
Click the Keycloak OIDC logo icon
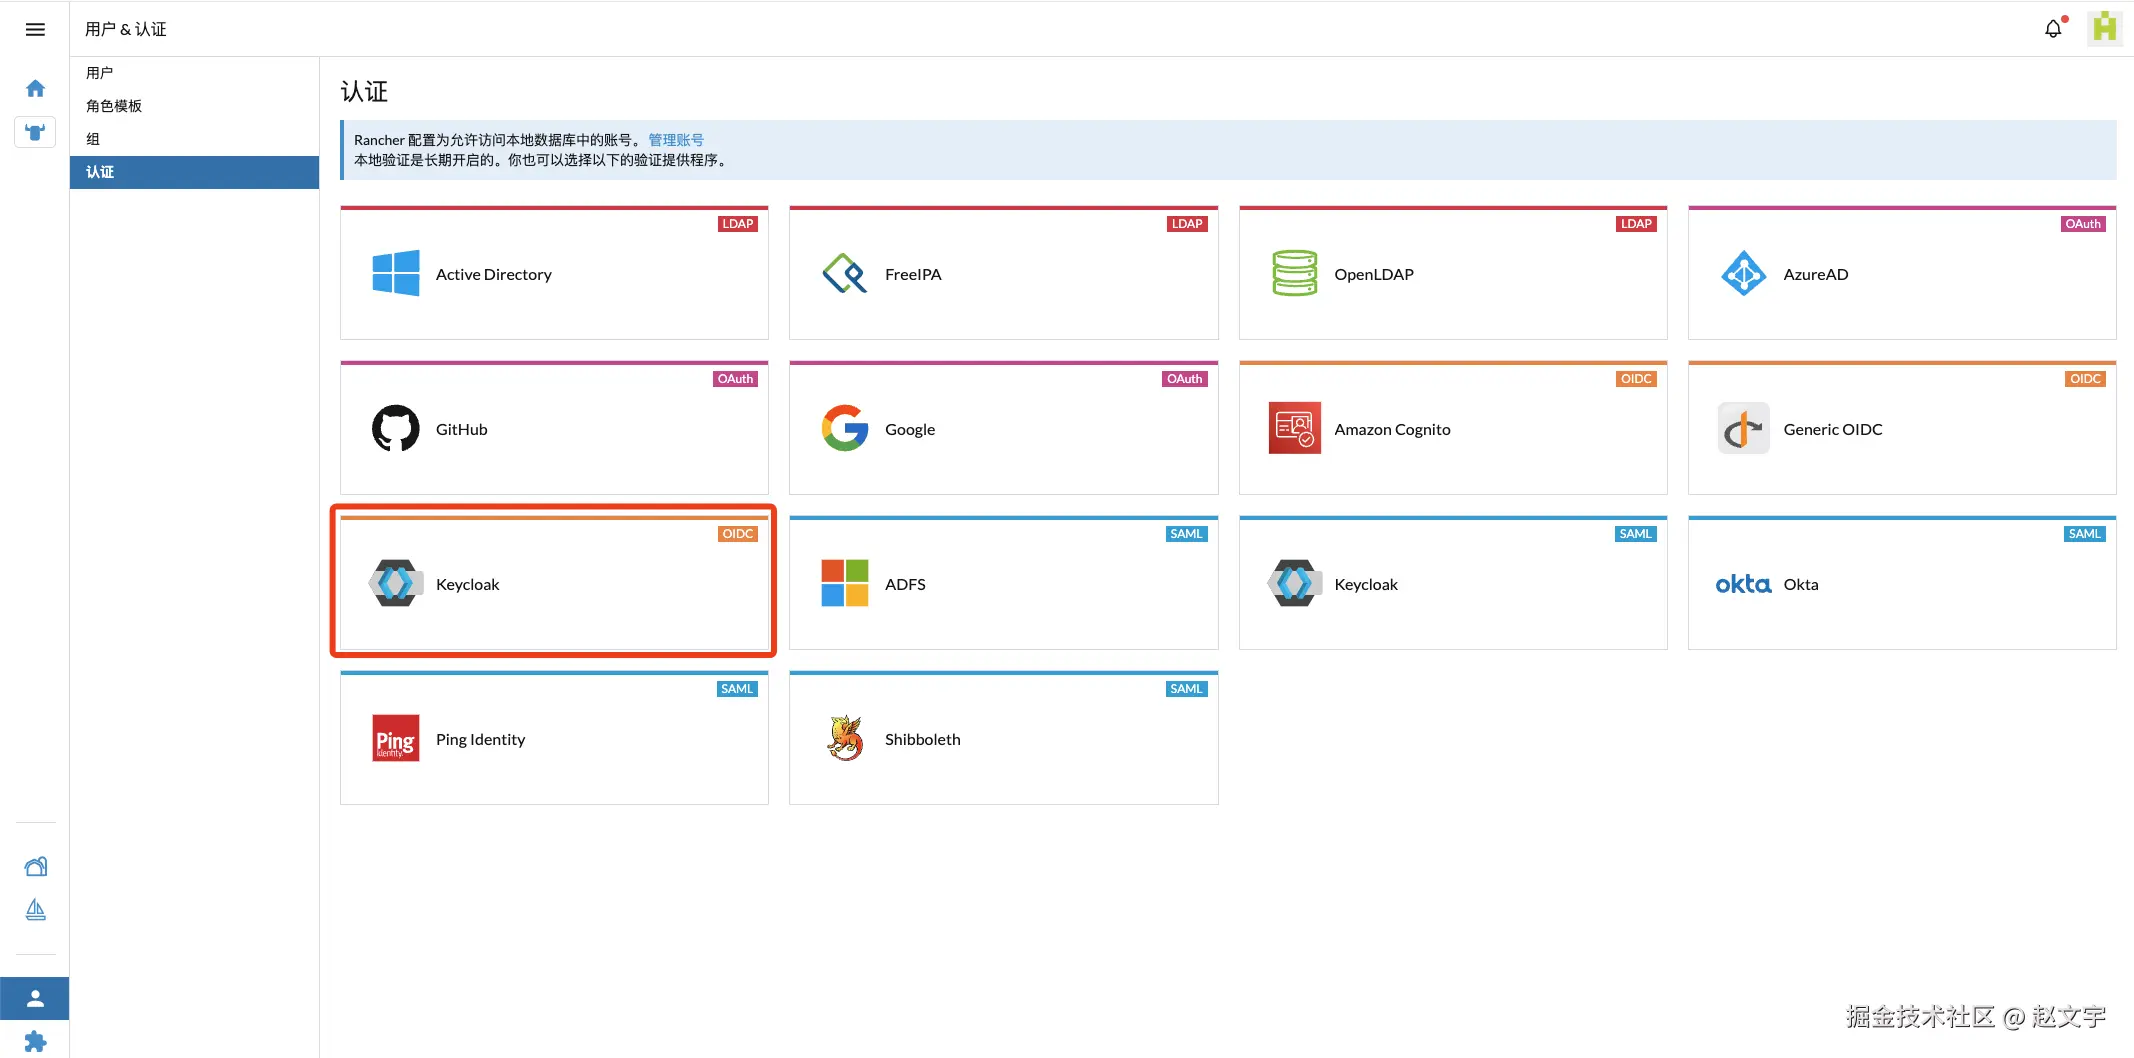[x=396, y=583]
